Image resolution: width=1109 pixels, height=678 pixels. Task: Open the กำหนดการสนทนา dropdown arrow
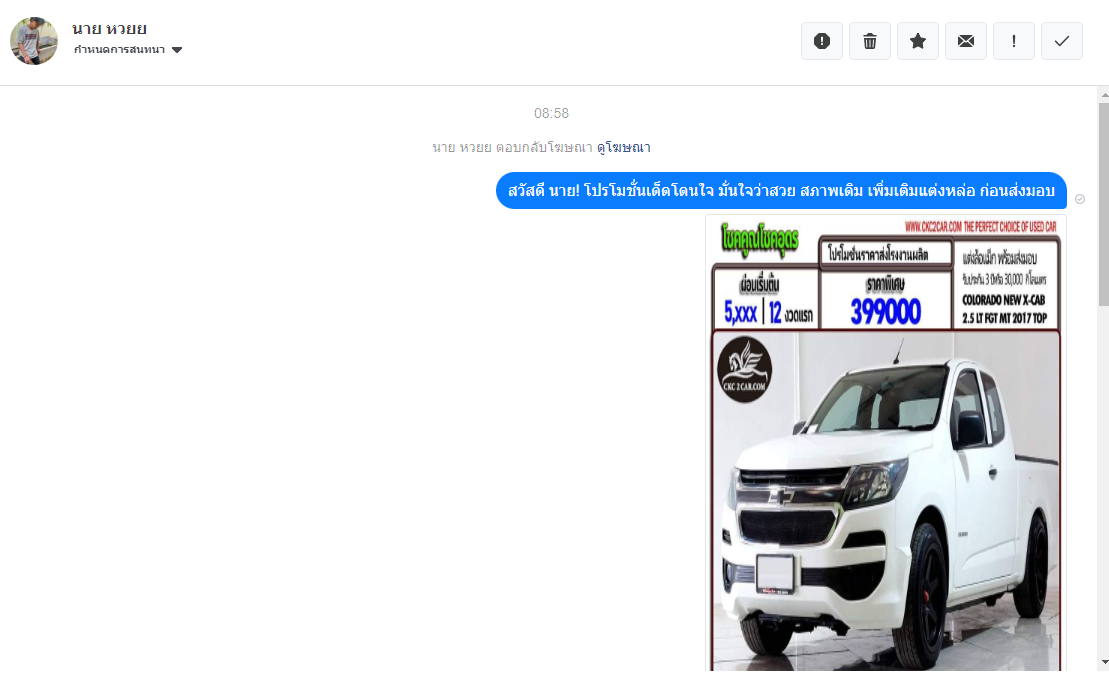click(177, 49)
